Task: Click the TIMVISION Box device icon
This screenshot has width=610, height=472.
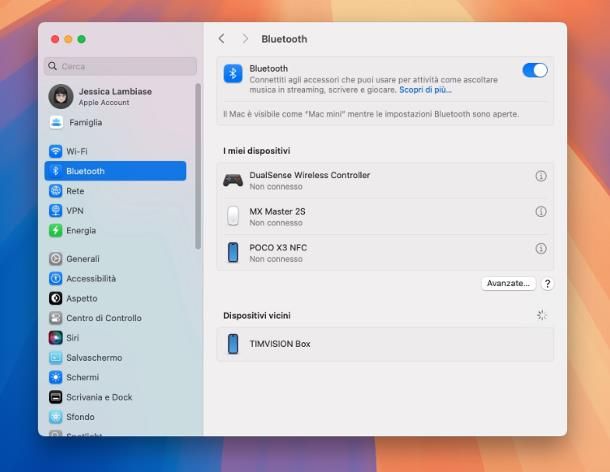Action: coord(233,344)
